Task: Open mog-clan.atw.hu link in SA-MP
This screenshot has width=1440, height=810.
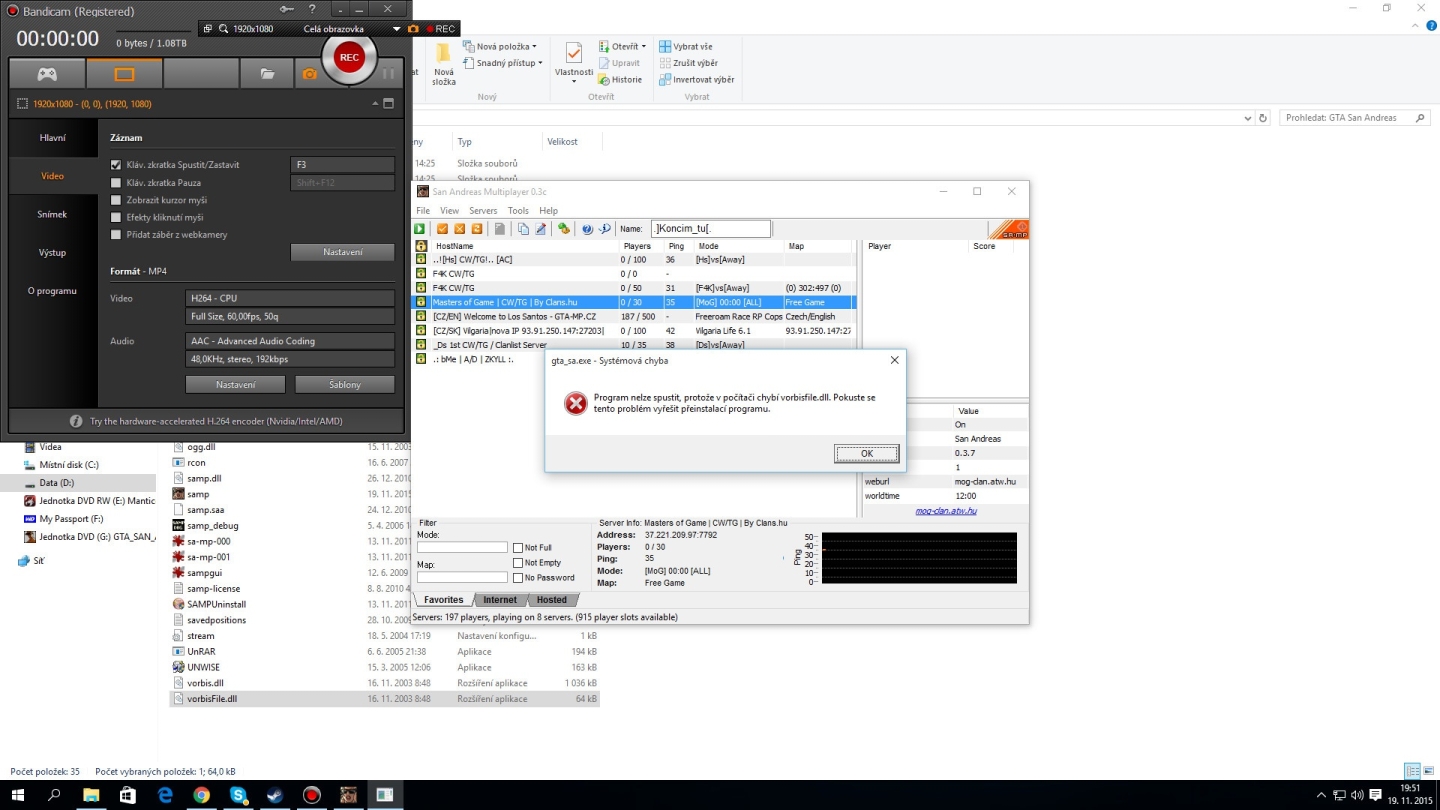Action: [x=946, y=511]
